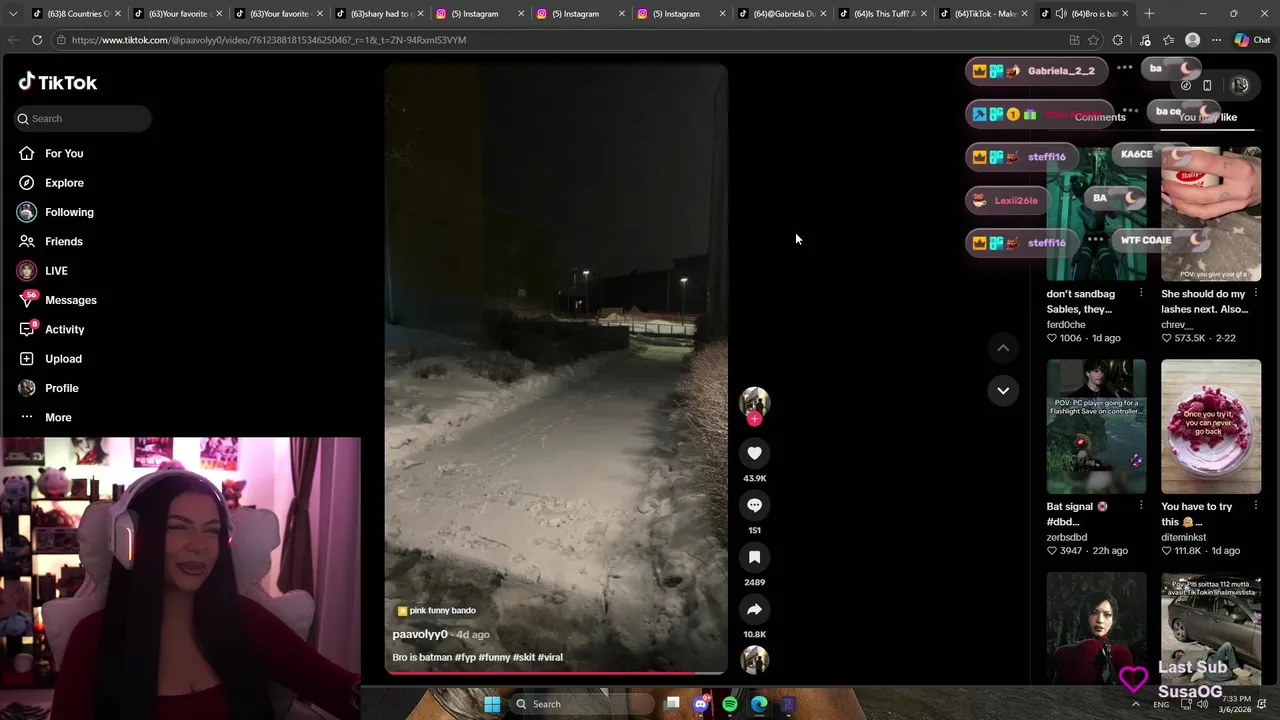Open the lashes video thumbnail
Image resolution: width=1280 pixels, height=720 pixels.
[x=1211, y=214]
